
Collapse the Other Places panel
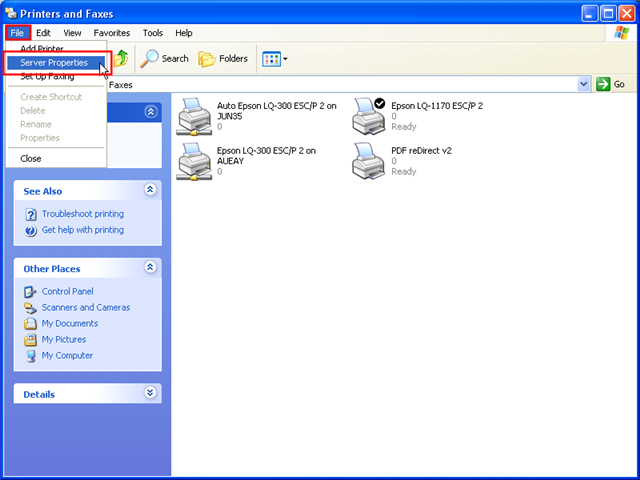150,268
